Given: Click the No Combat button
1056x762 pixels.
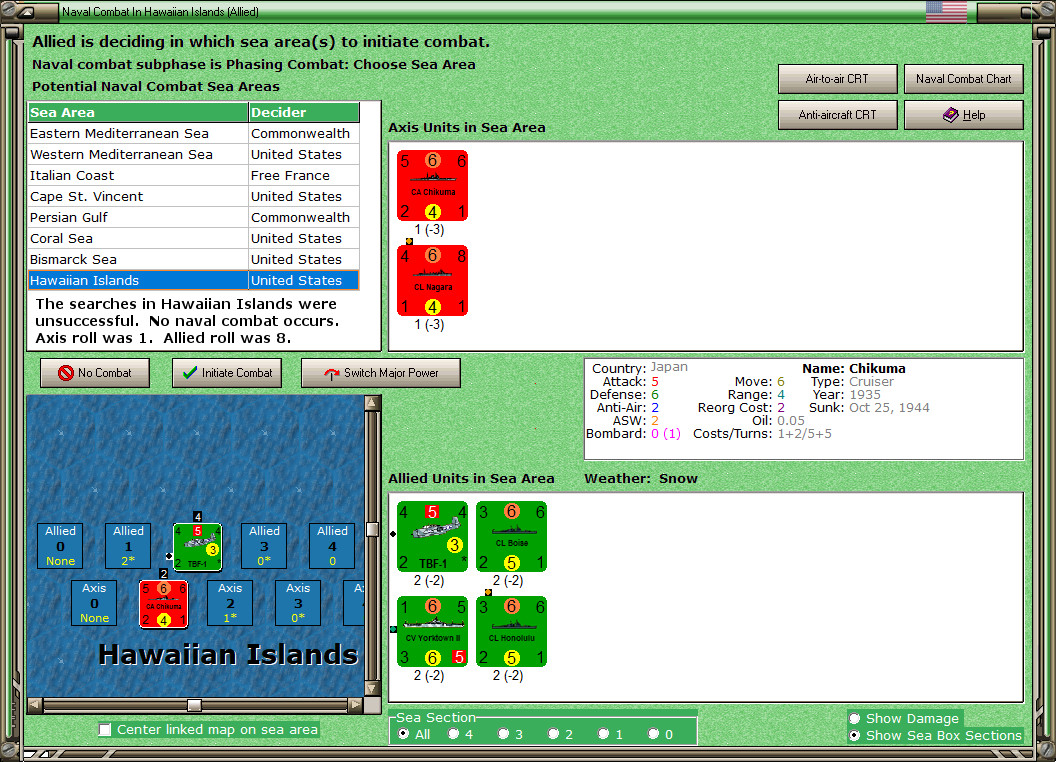Looking at the screenshot, I should click(x=95, y=373).
